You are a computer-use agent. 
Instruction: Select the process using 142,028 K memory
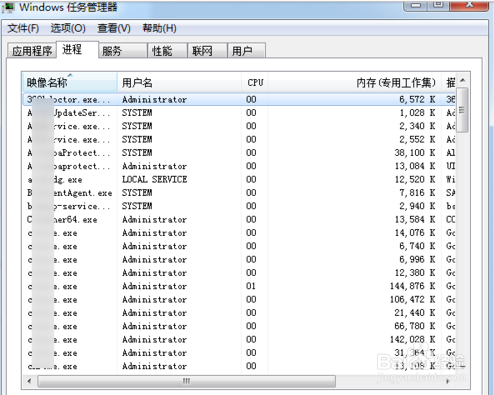239,339
